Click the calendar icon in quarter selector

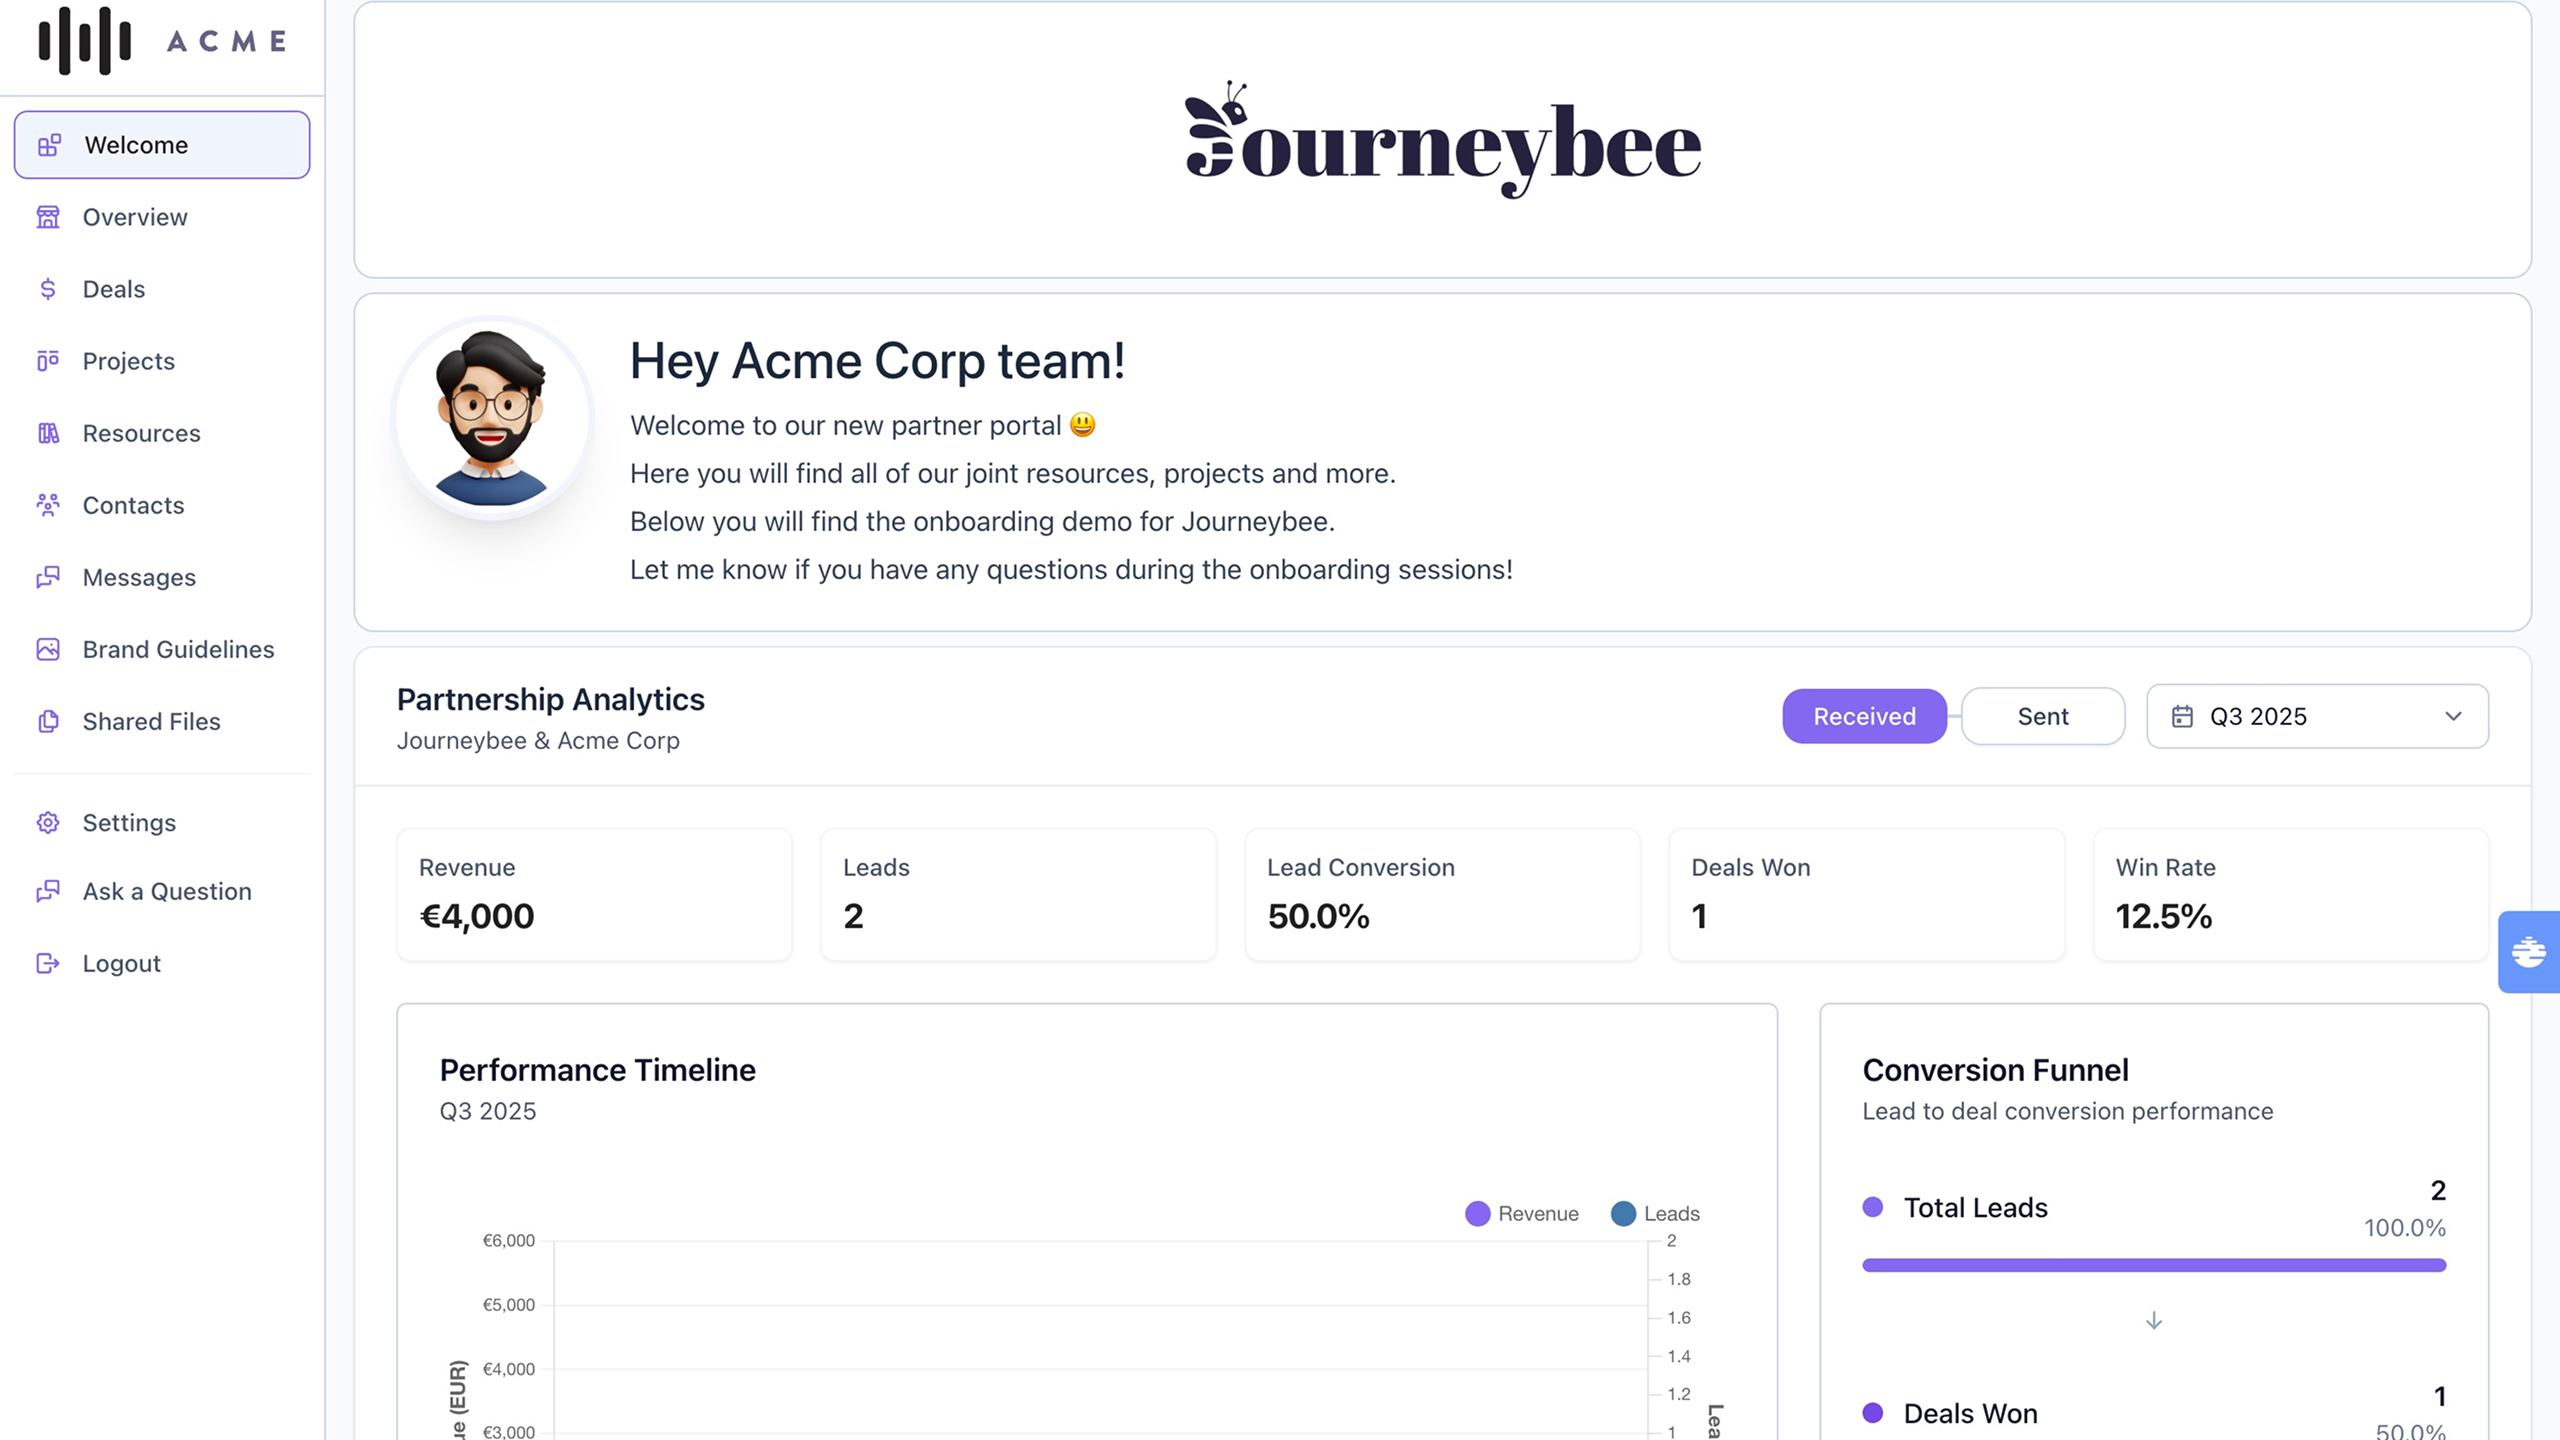pos(2182,716)
